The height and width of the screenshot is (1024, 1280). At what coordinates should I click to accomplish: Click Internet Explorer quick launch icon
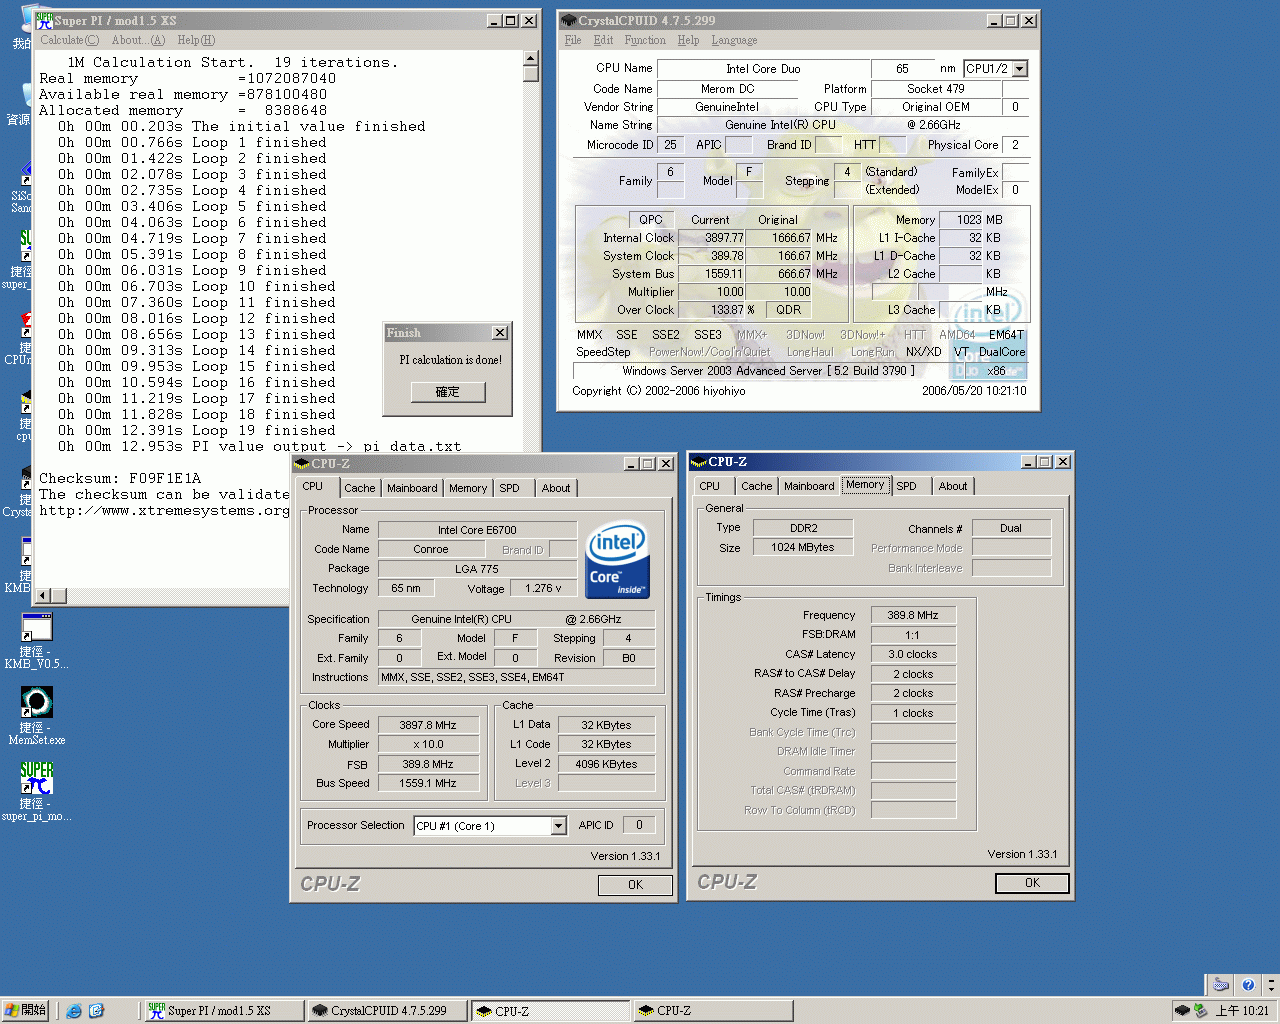tap(74, 1011)
